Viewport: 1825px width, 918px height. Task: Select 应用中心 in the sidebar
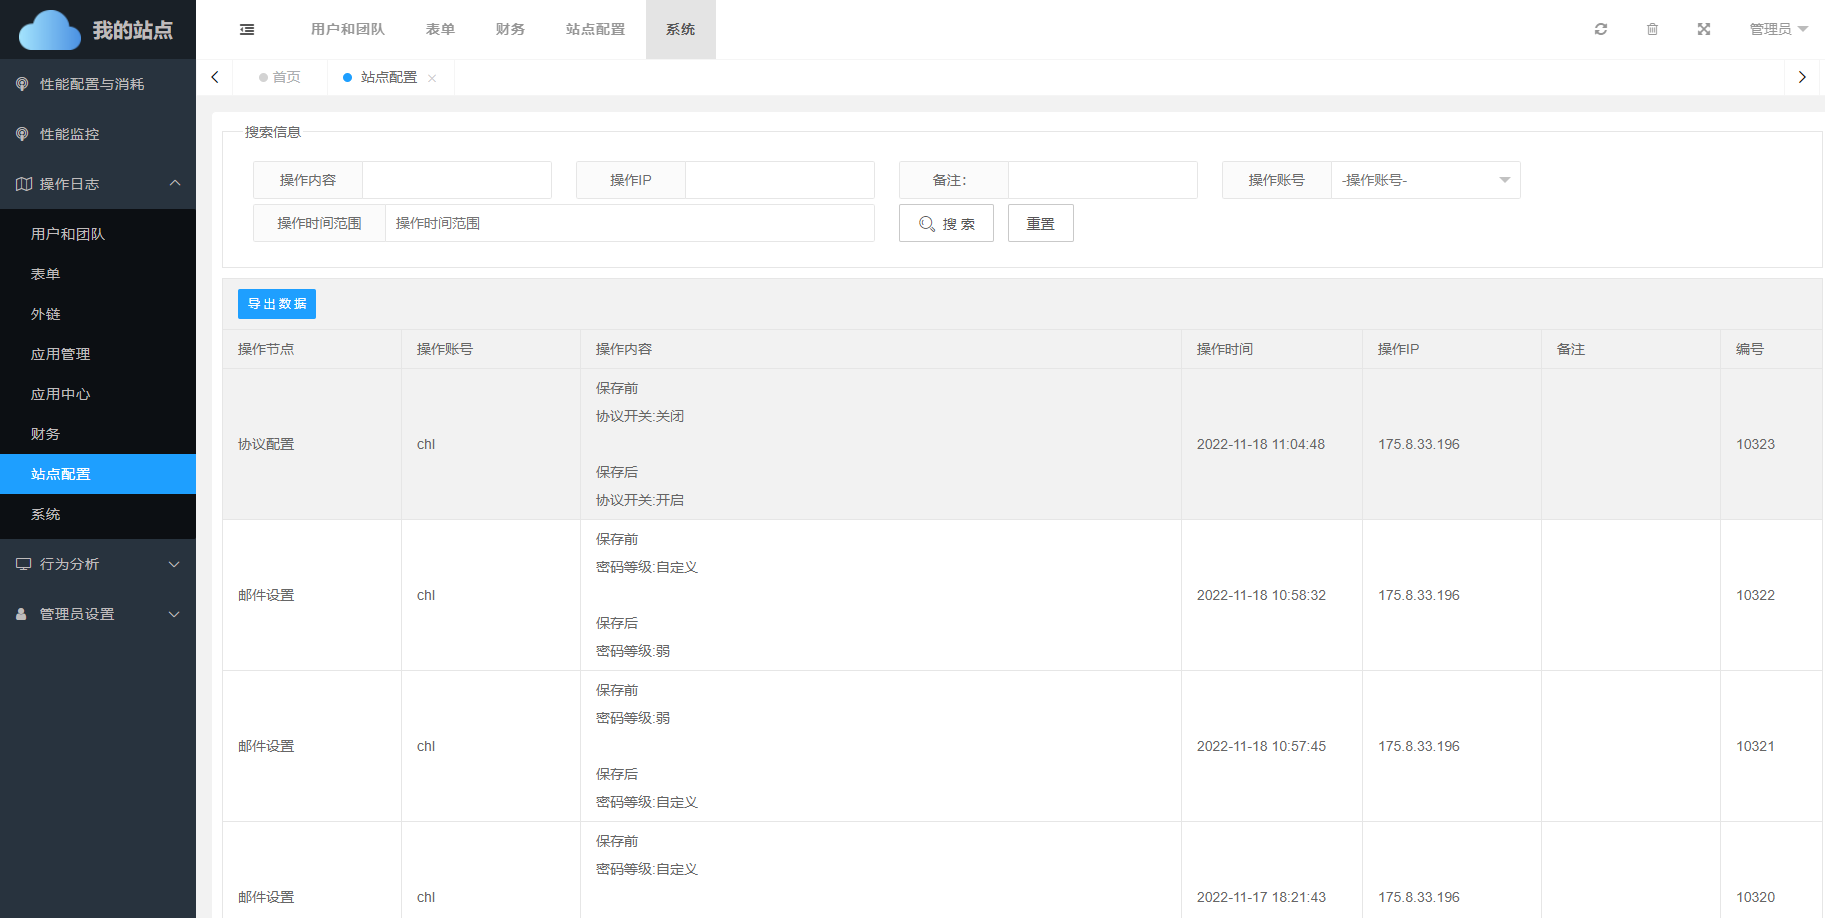click(x=60, y=394)
